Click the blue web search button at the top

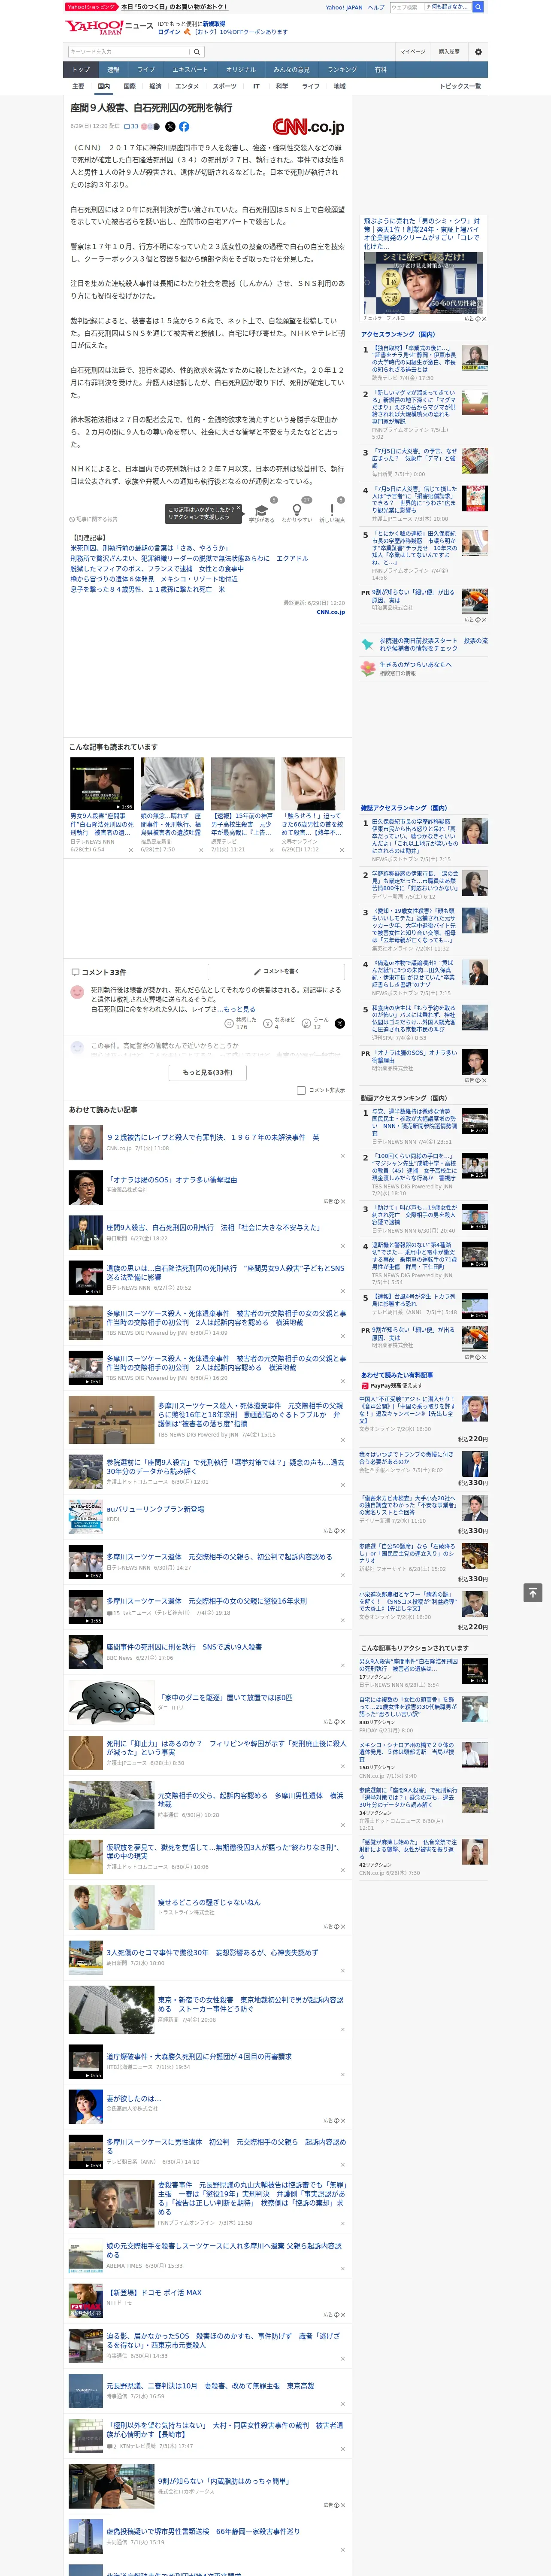(x=478, y=7)
